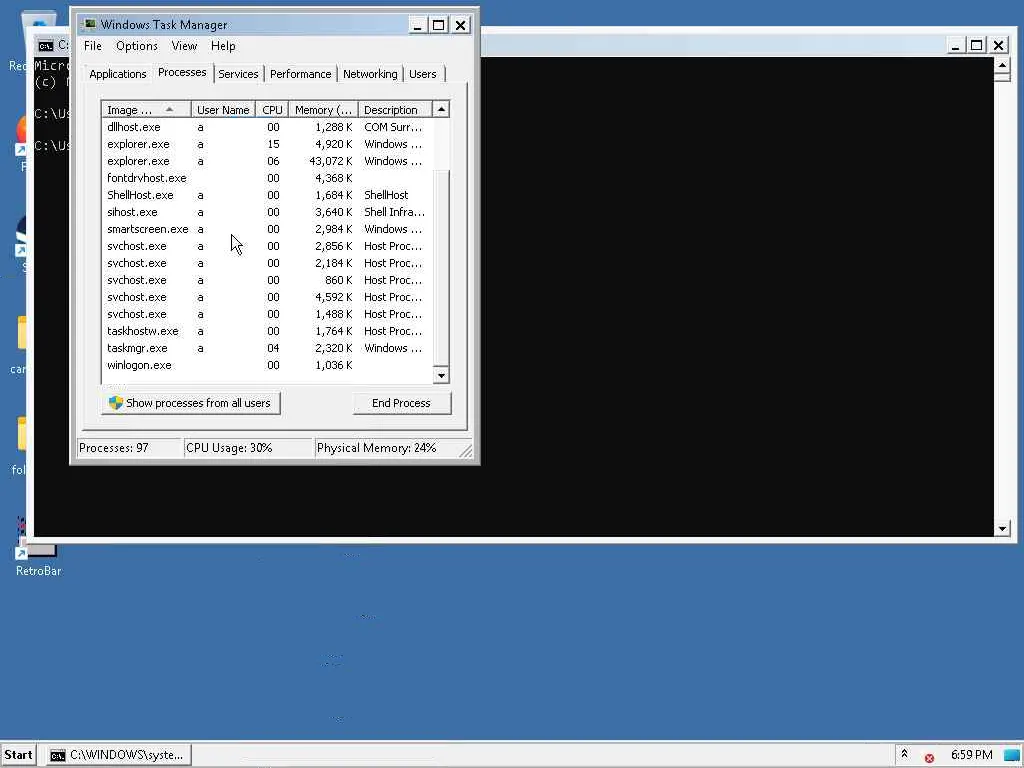The height and width of the screenshot is (768, 1024).
Task: Click the Task Manager title bar icon
Action: click(x=88, y=25)
